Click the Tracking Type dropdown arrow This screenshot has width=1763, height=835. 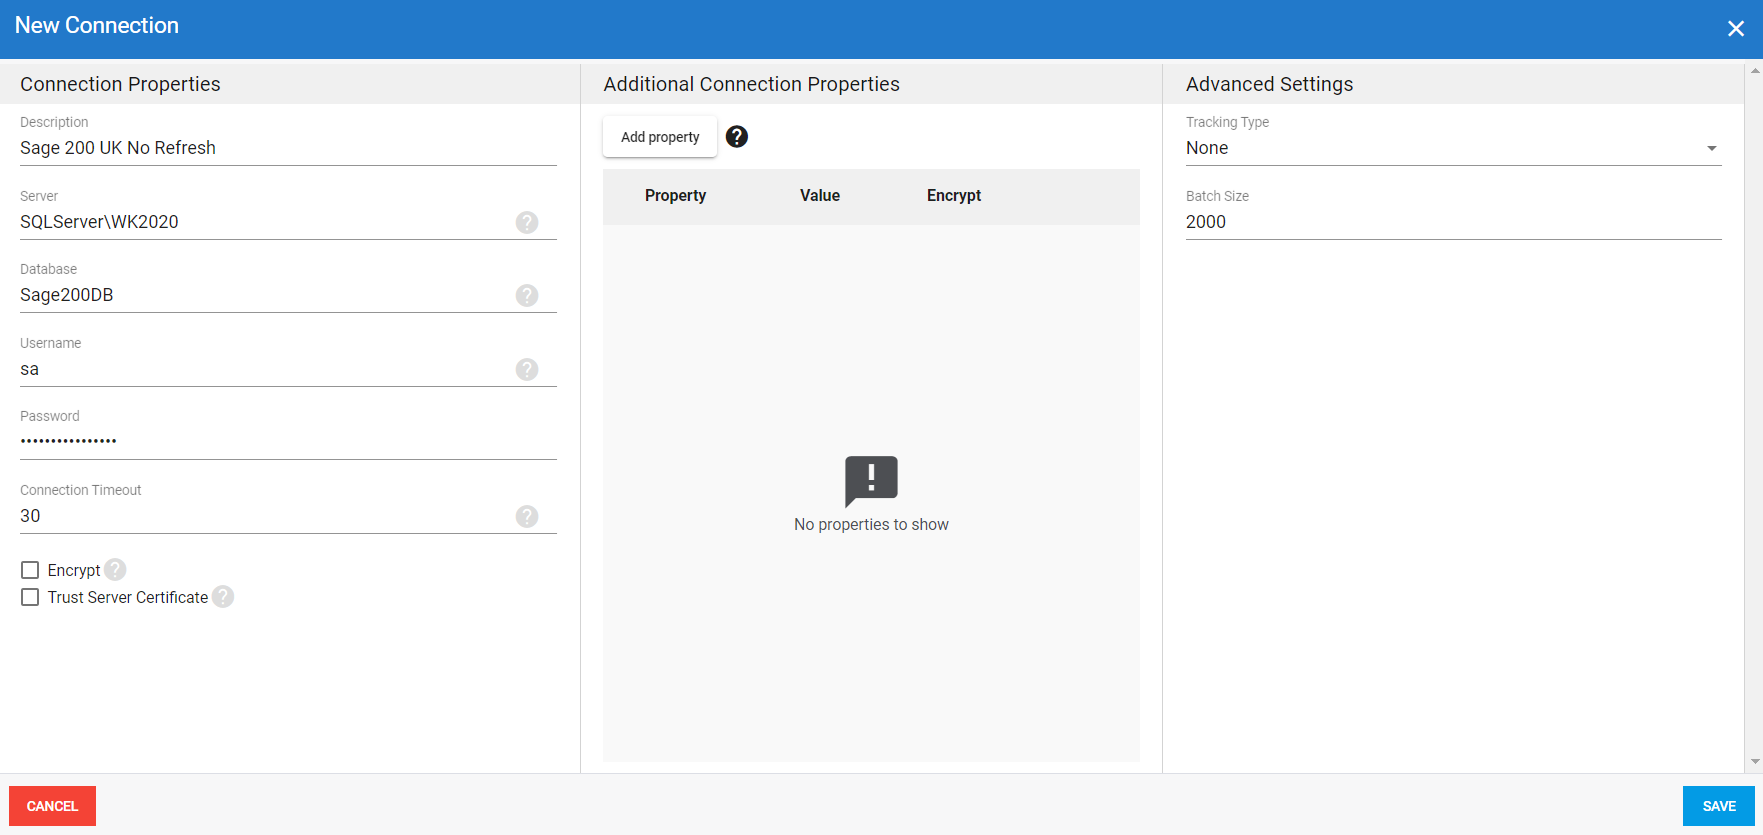point(1712,148)
